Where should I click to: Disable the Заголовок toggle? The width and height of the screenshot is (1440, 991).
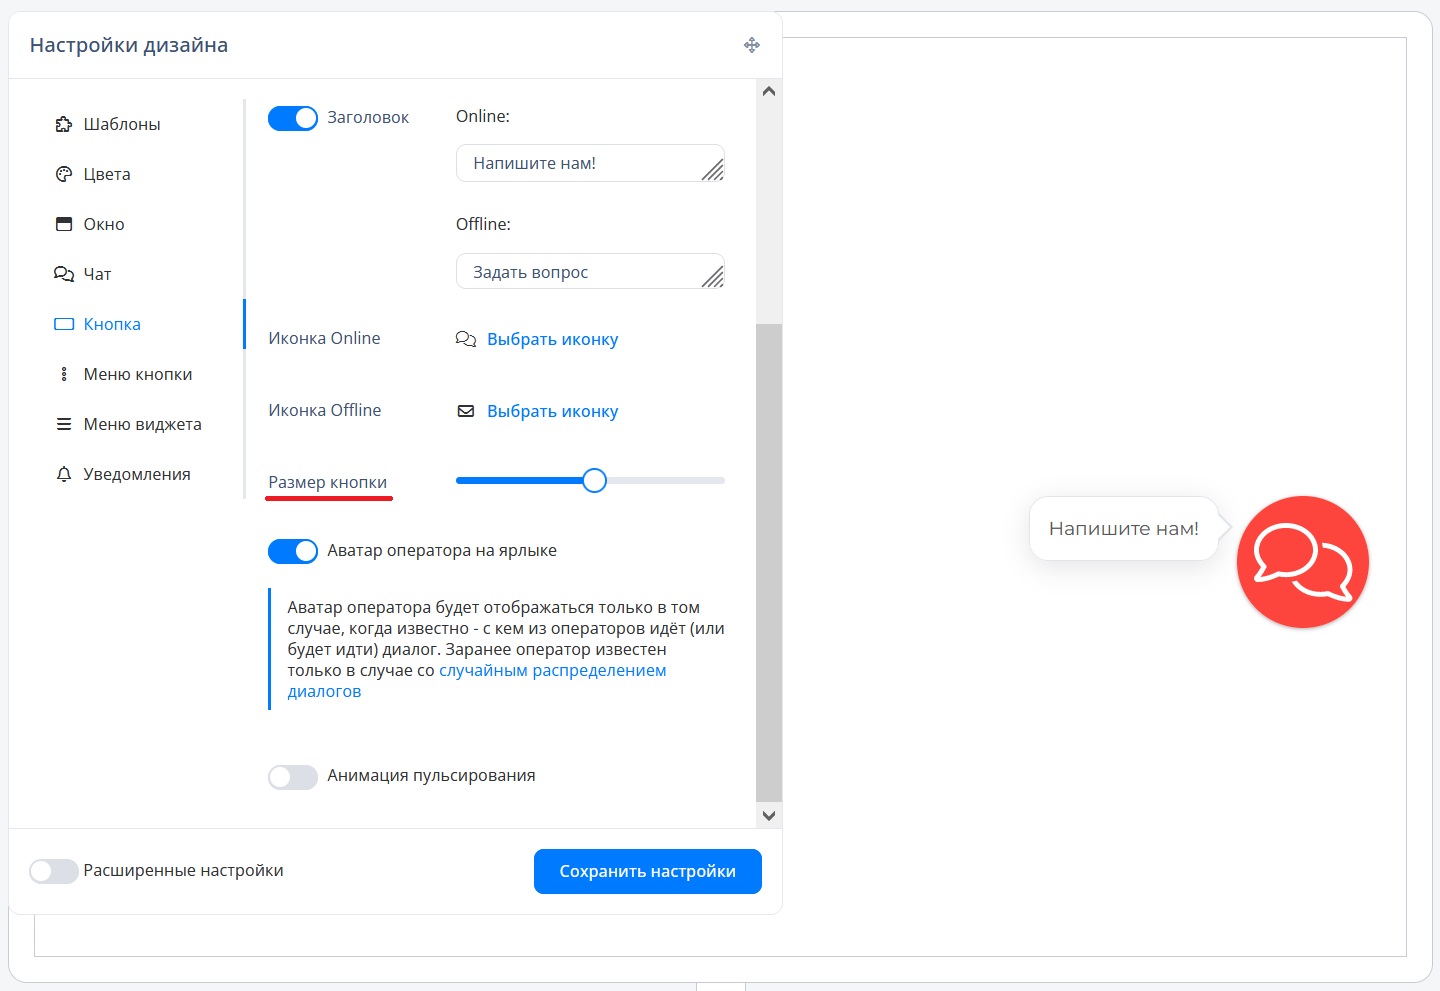click(x=293, y=118)
